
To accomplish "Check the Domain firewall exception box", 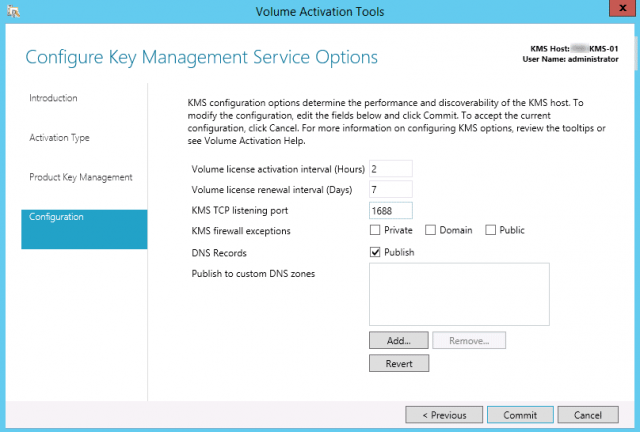I will point(431,231).
